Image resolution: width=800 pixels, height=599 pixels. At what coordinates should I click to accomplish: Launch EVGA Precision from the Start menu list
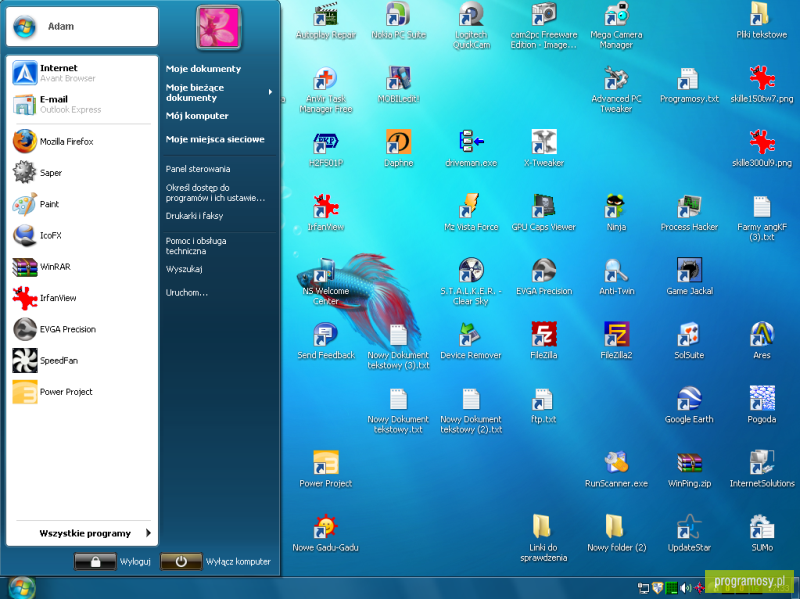82,329
